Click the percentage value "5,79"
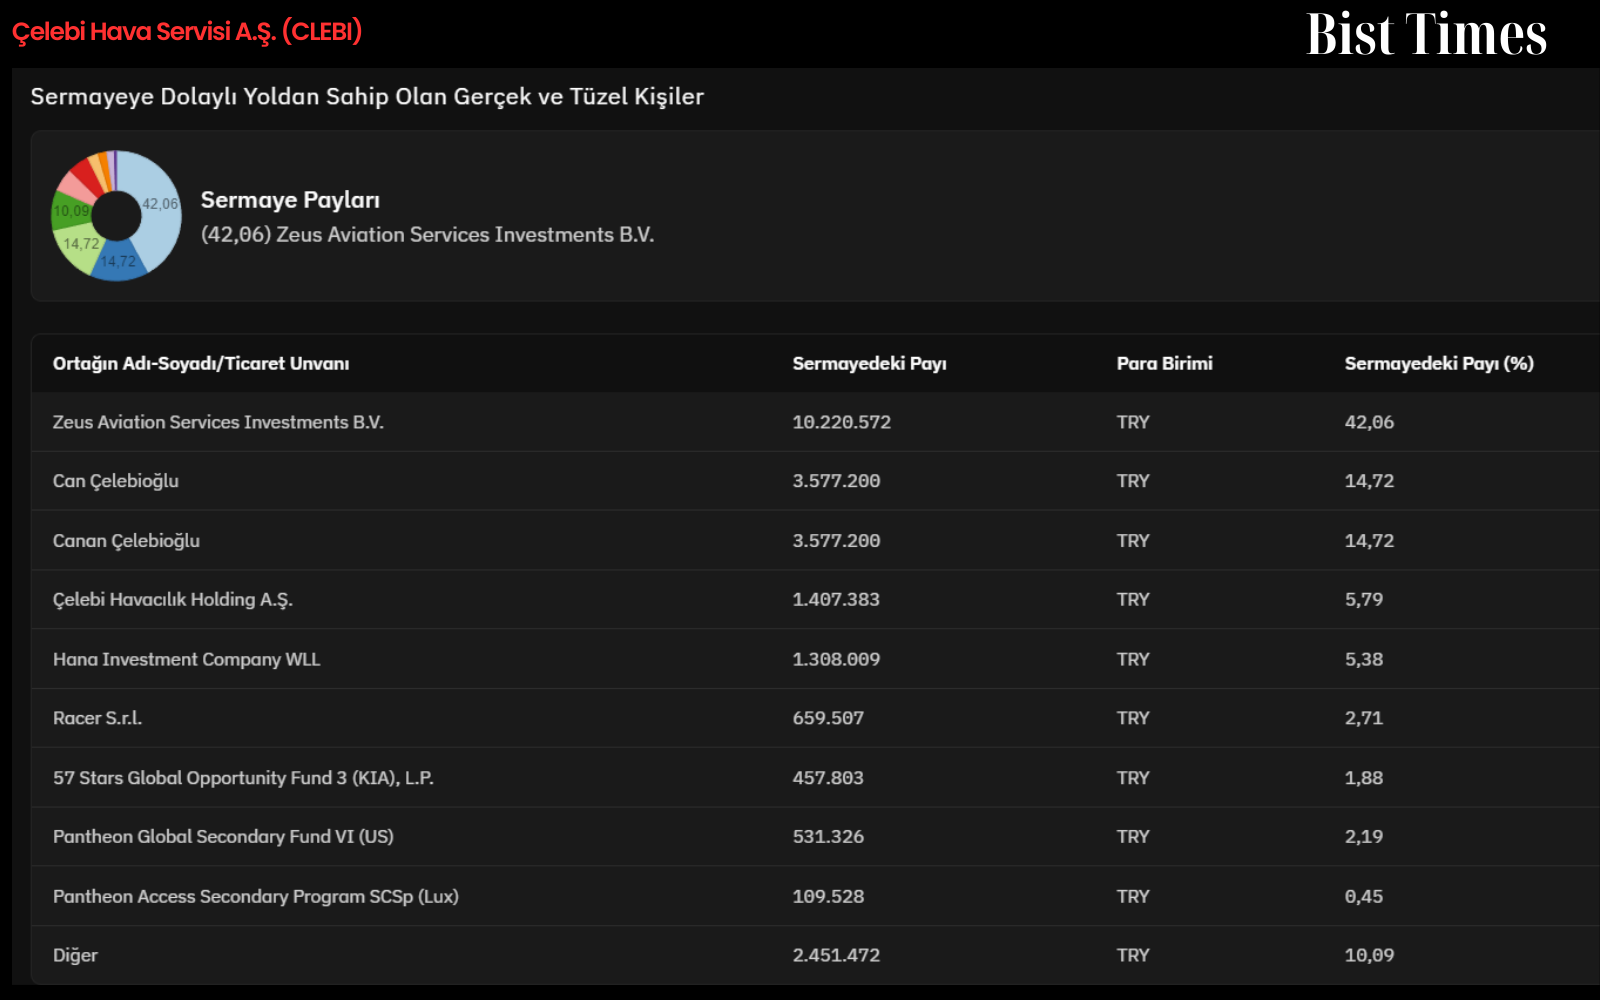1600x1000 pixels. click(1364, 600)
